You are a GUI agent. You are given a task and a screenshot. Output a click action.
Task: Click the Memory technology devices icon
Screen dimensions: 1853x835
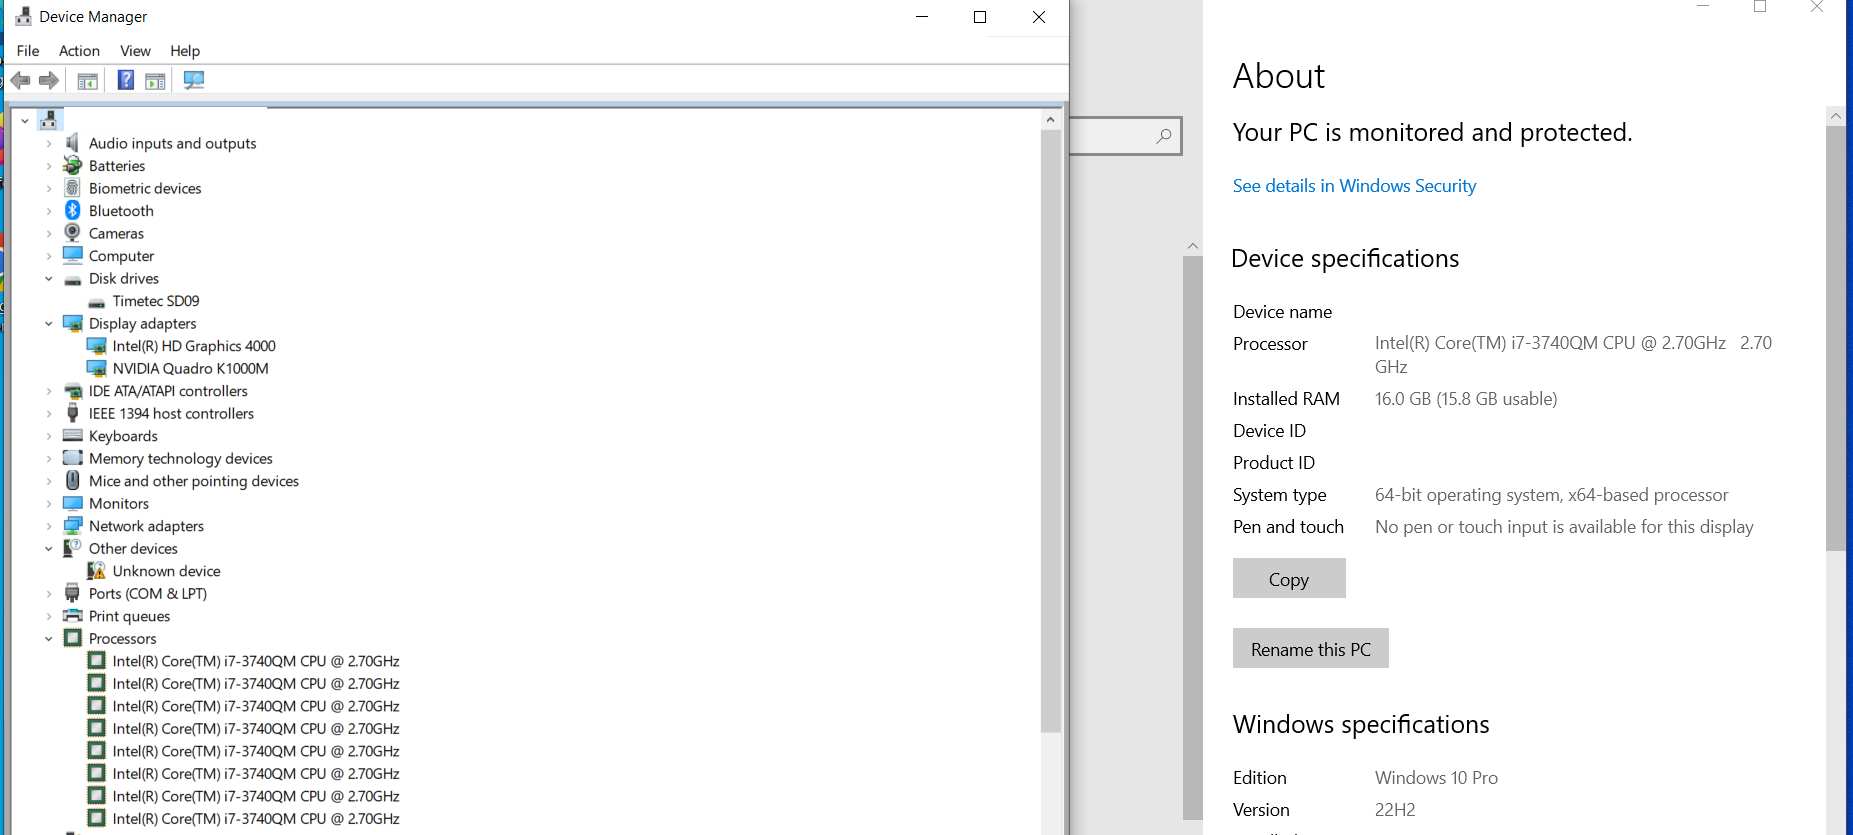coord(72,458)
